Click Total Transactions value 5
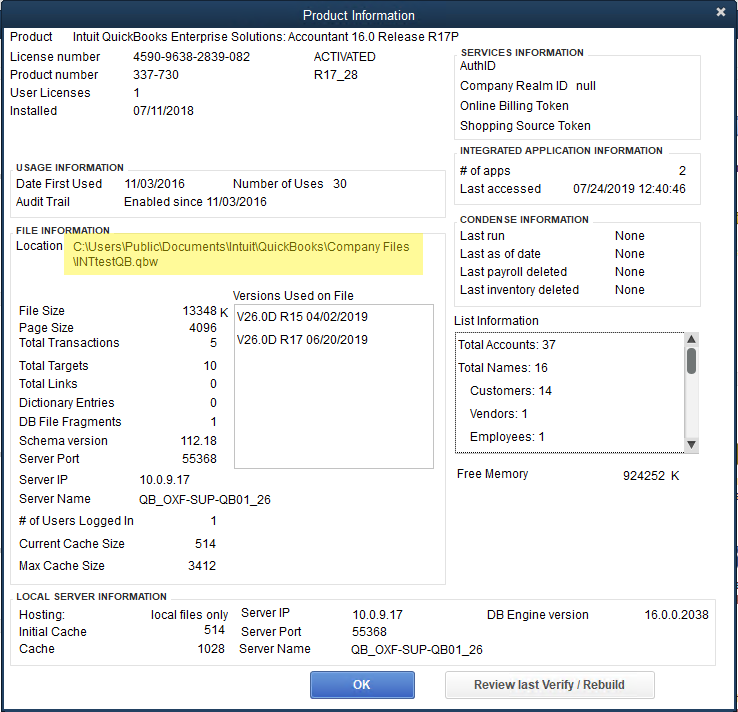This screenshot has height=712, width=738. pos(213,343)
